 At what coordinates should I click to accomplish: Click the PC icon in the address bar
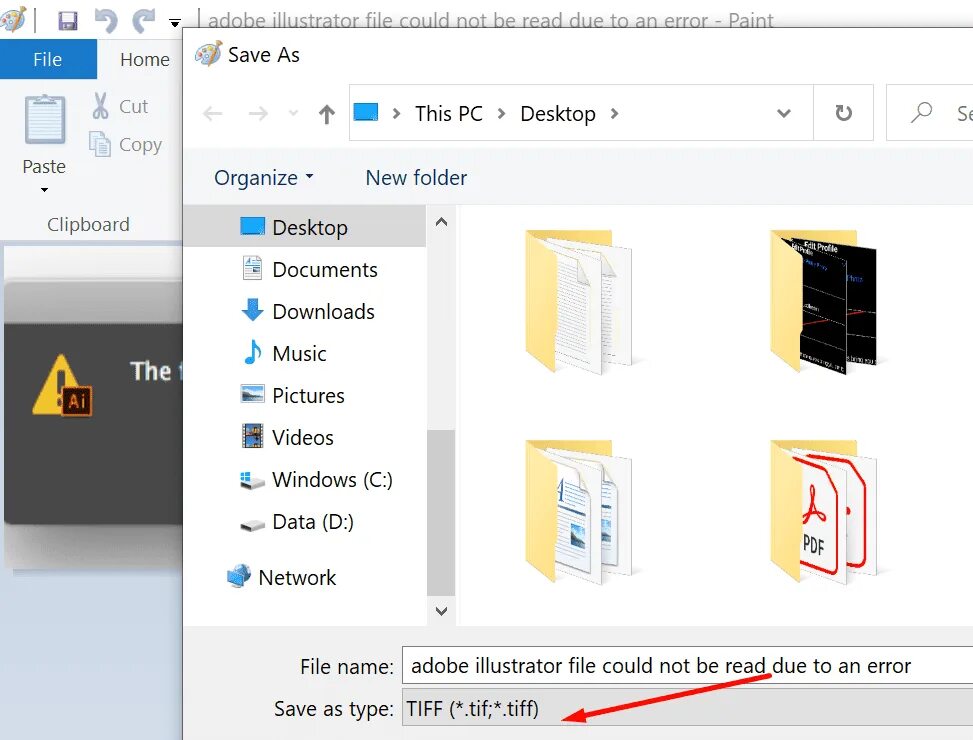pyautogui.click(x=366, y=112)
